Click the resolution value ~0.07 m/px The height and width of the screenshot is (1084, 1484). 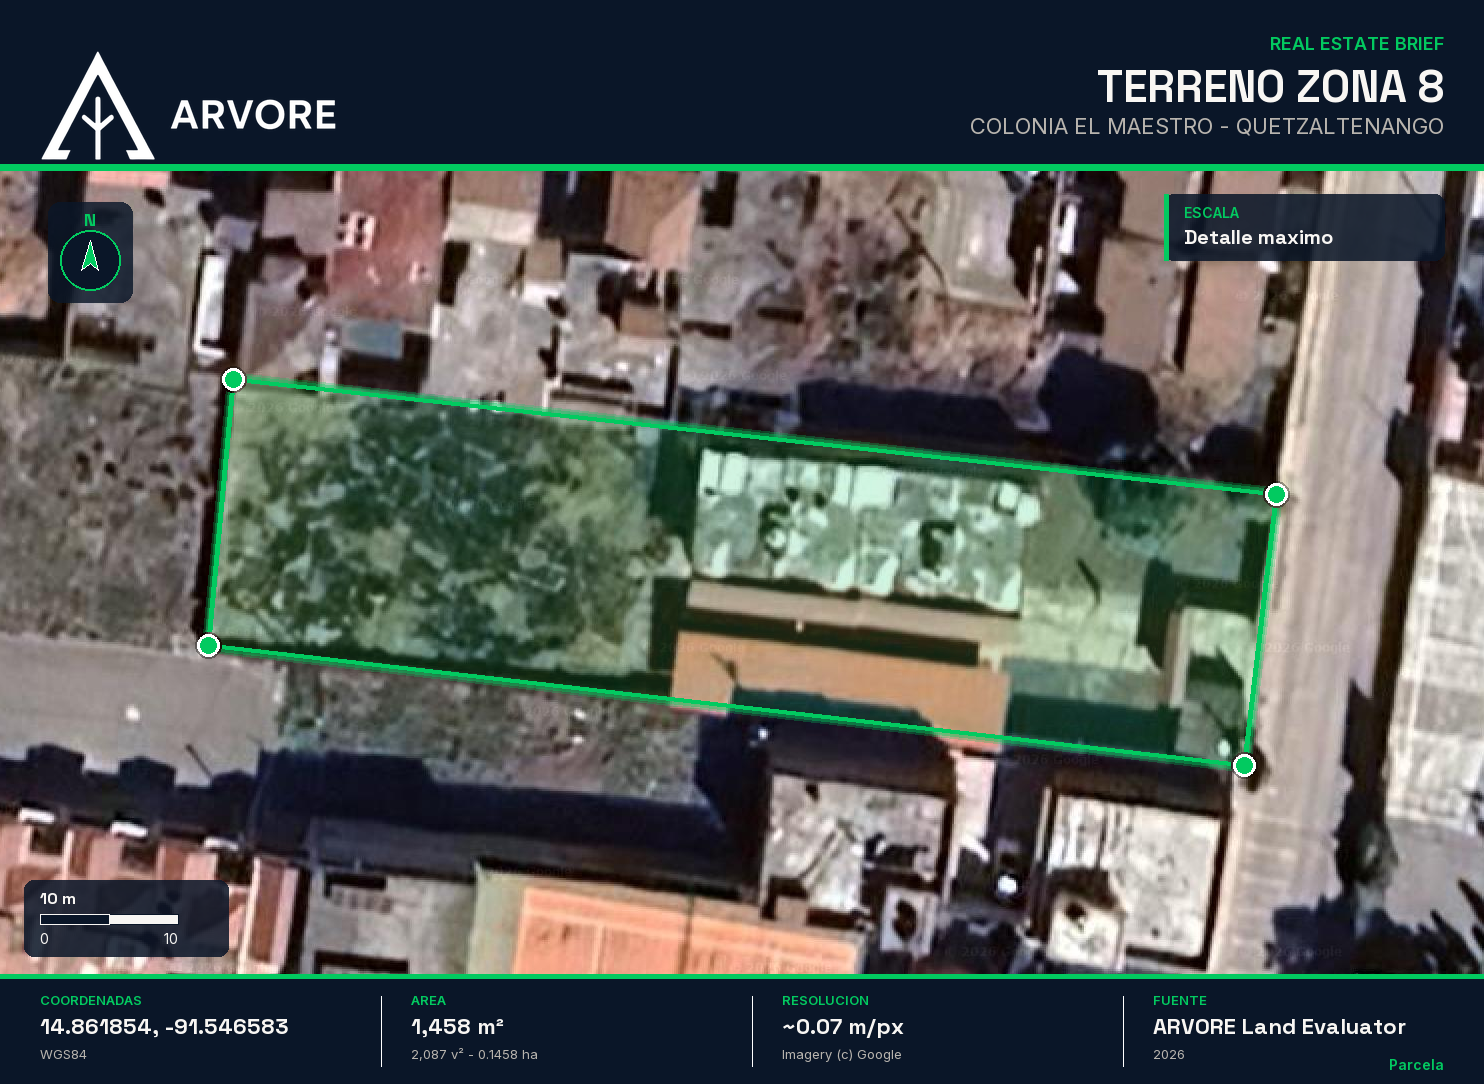pyautogui.click(x=842, y=1027)
